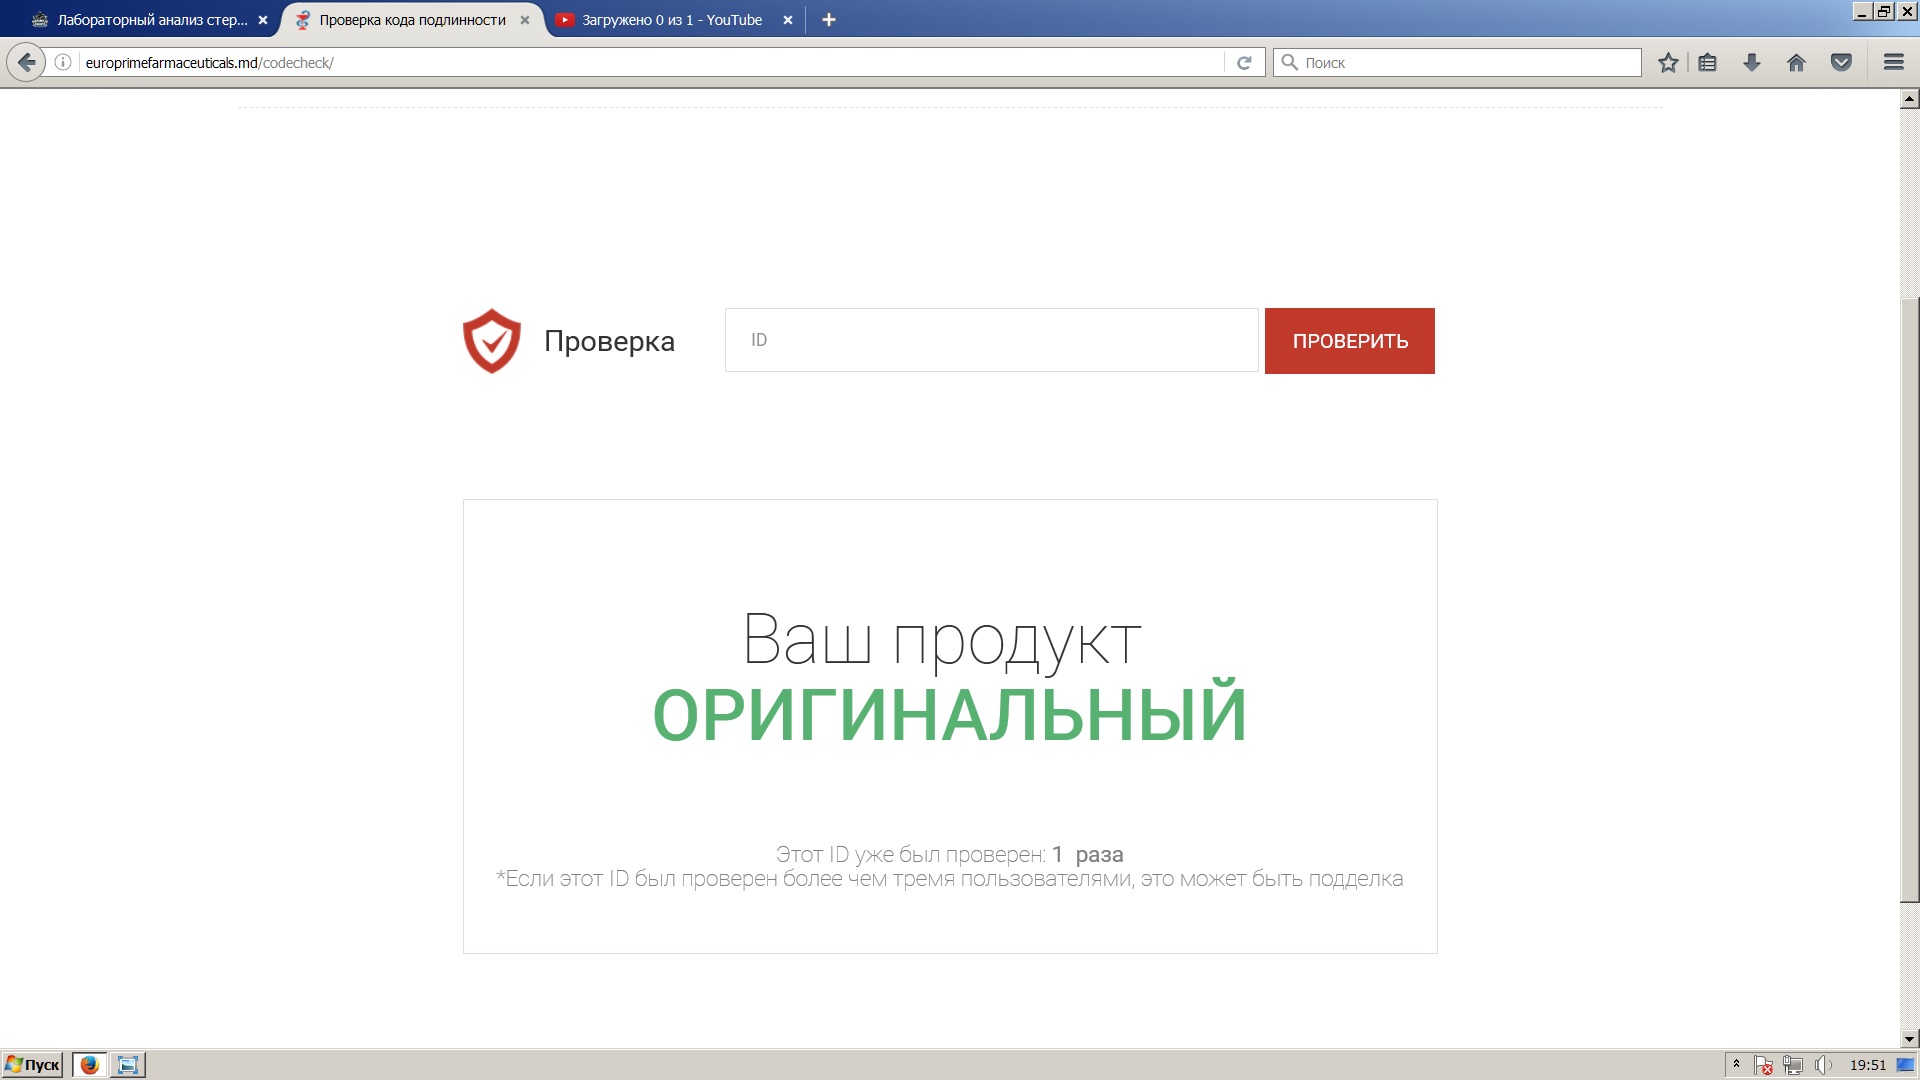Open the bookmarks list icon

[x=1708, y=62]
